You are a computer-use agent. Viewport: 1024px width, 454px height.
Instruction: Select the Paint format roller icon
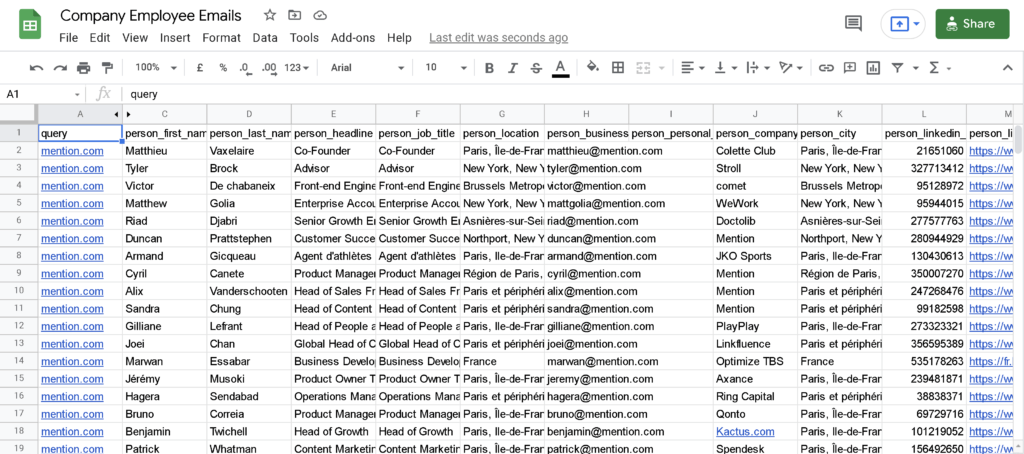click(107, 68)
